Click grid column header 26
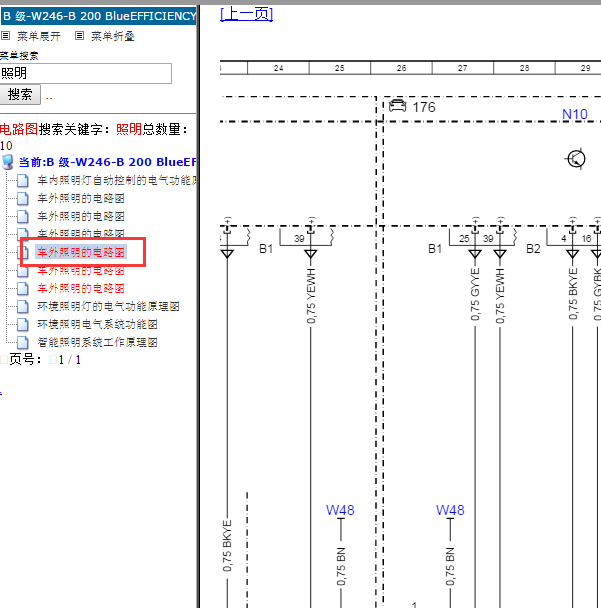Image resolution: width=601 pixels, height=608 pixels. pos(401,68)
